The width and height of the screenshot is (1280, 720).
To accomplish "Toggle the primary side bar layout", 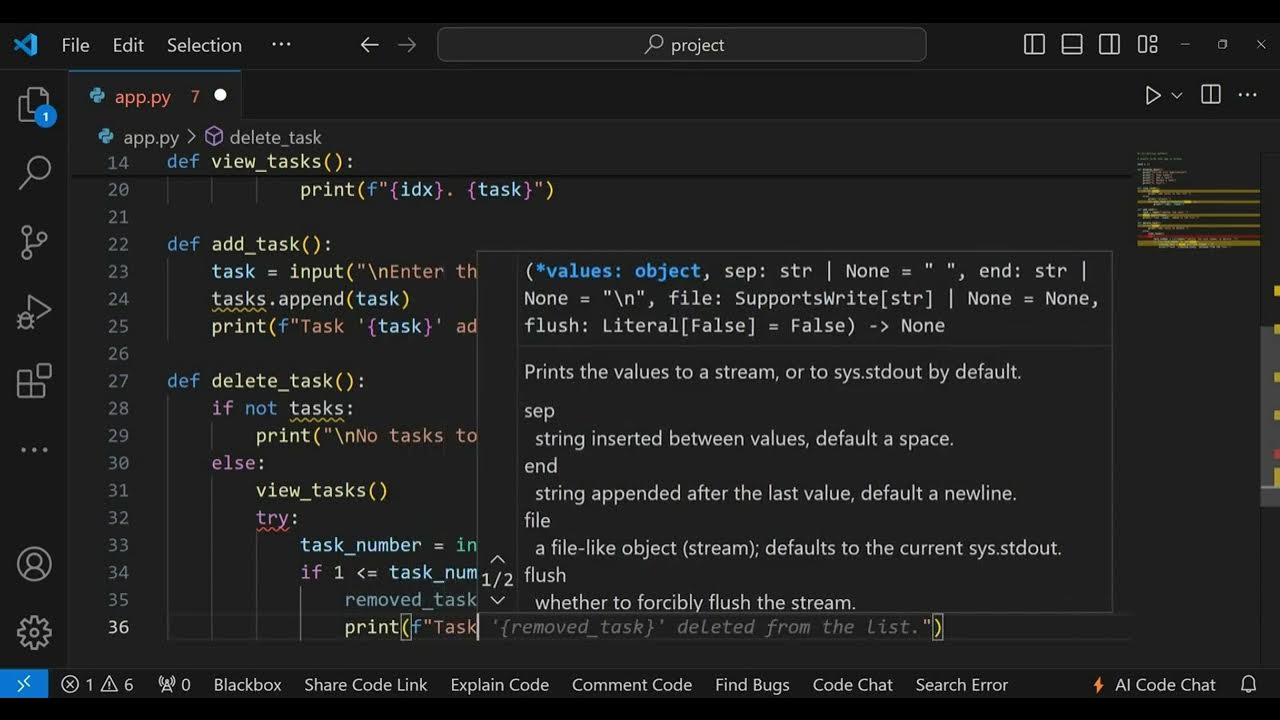I will [x=1035, y=45].
